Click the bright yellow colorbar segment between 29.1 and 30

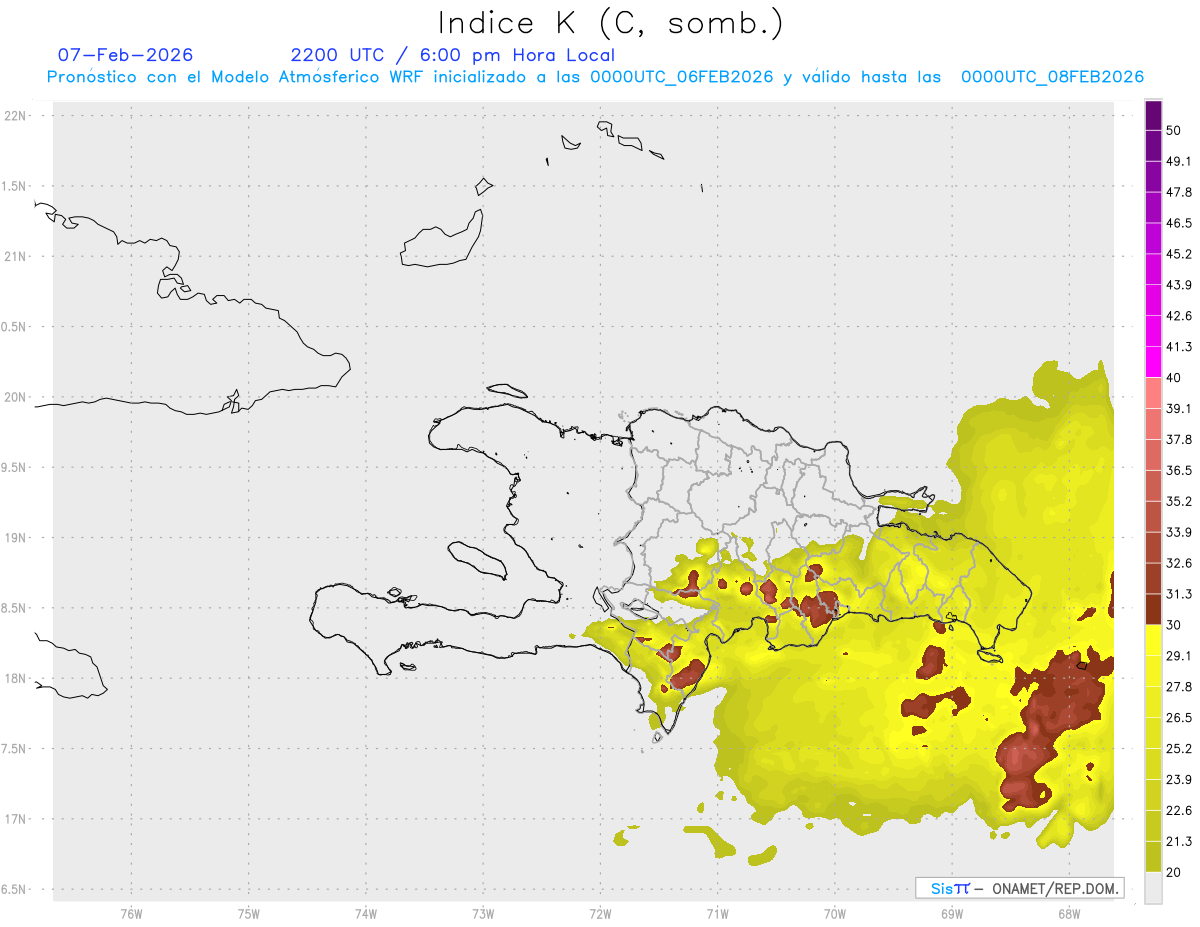[1154, 640]
